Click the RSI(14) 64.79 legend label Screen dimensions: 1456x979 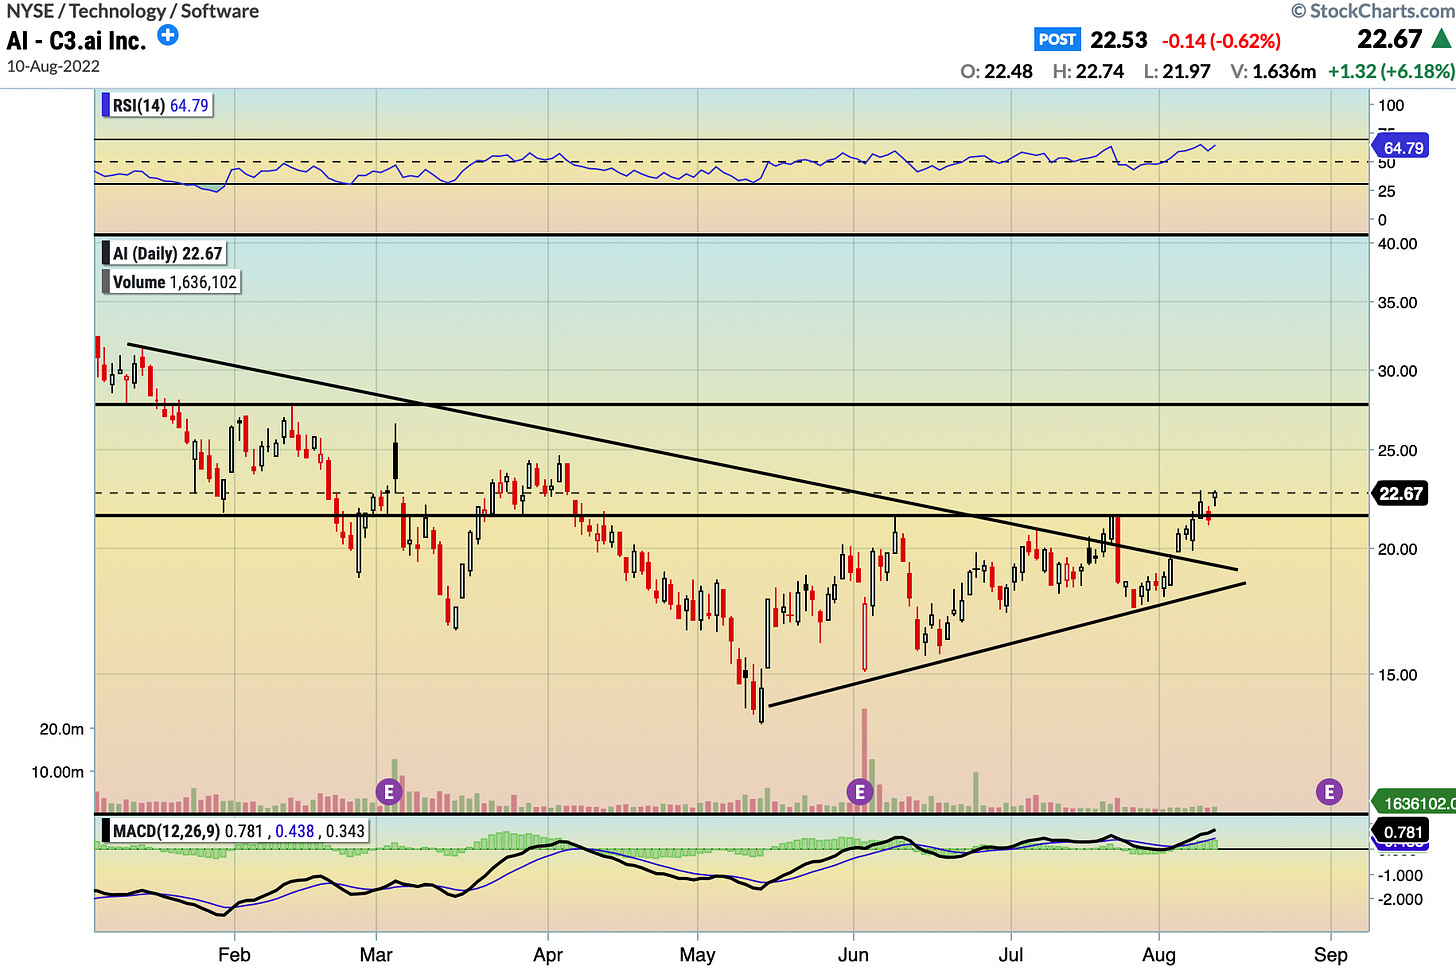pos(157,105)
